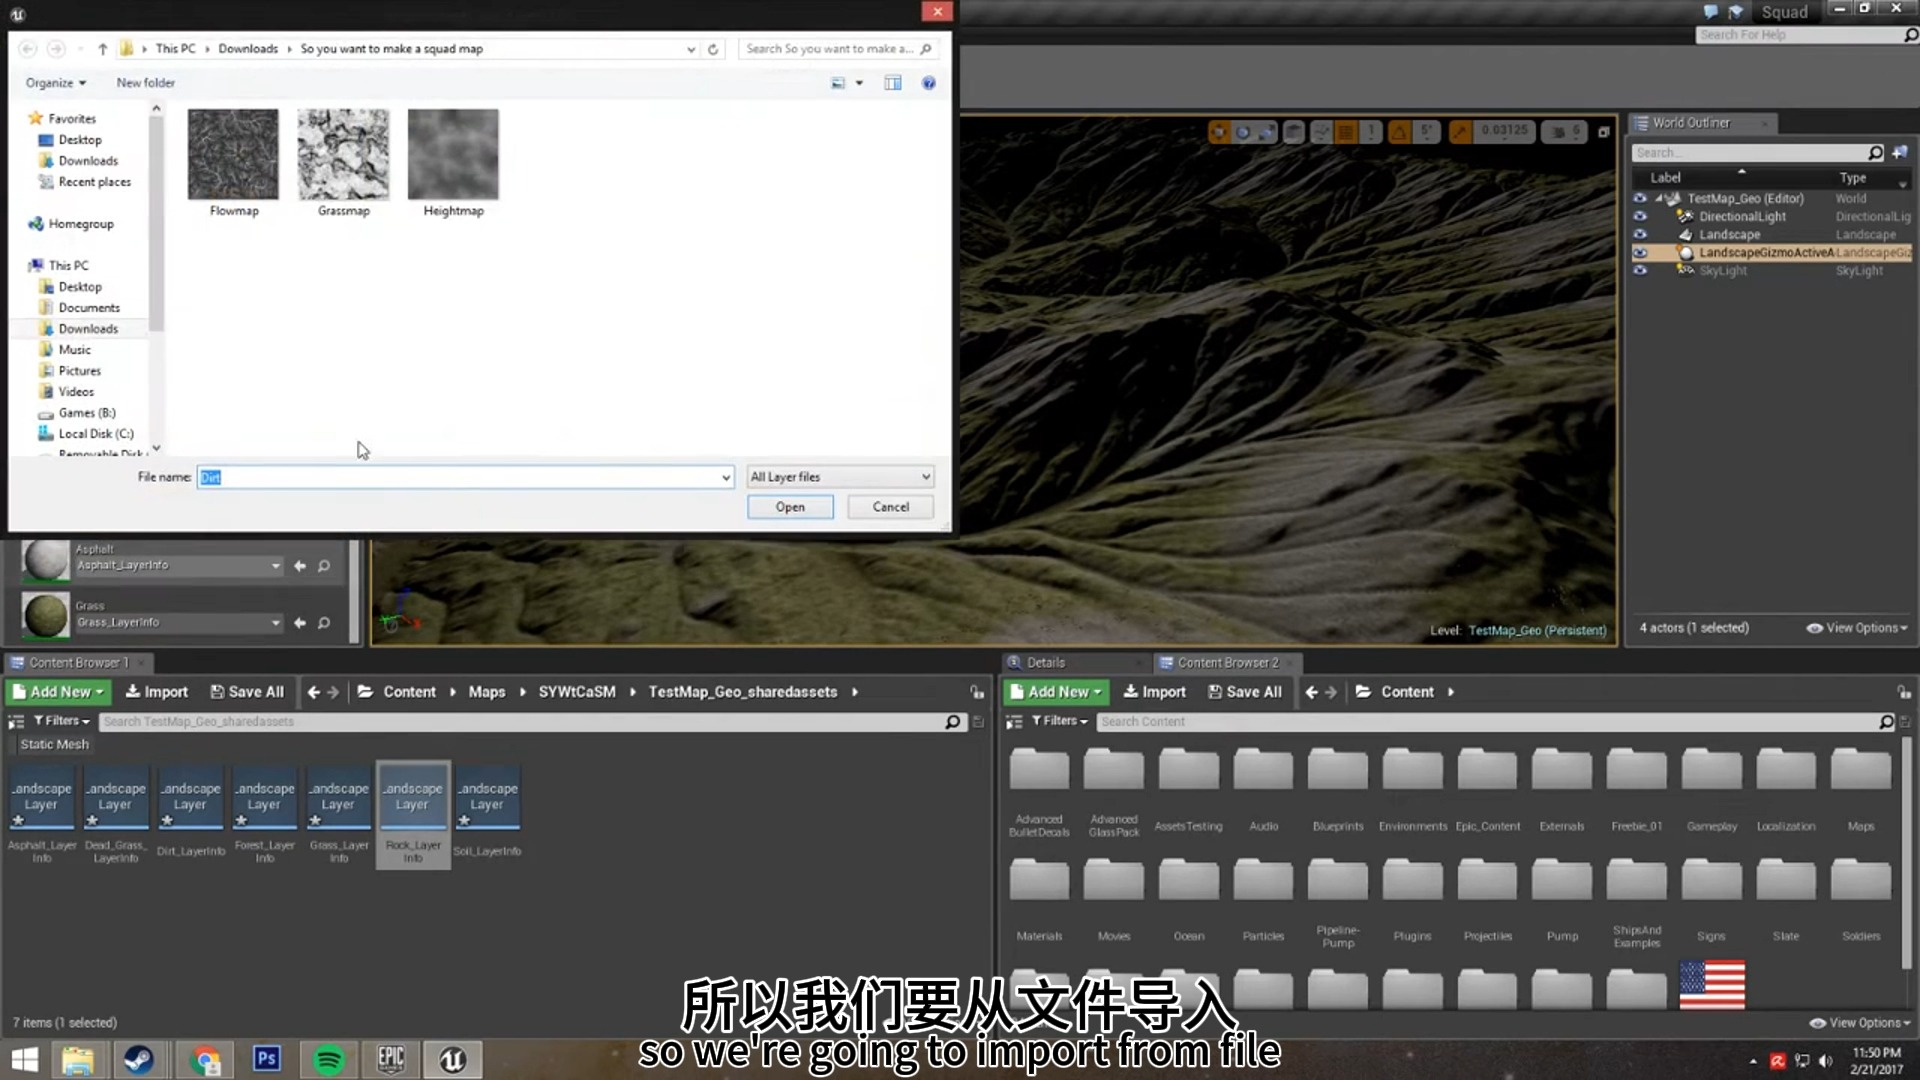Click the refresh icon in file dialog

tap(713, 49)
